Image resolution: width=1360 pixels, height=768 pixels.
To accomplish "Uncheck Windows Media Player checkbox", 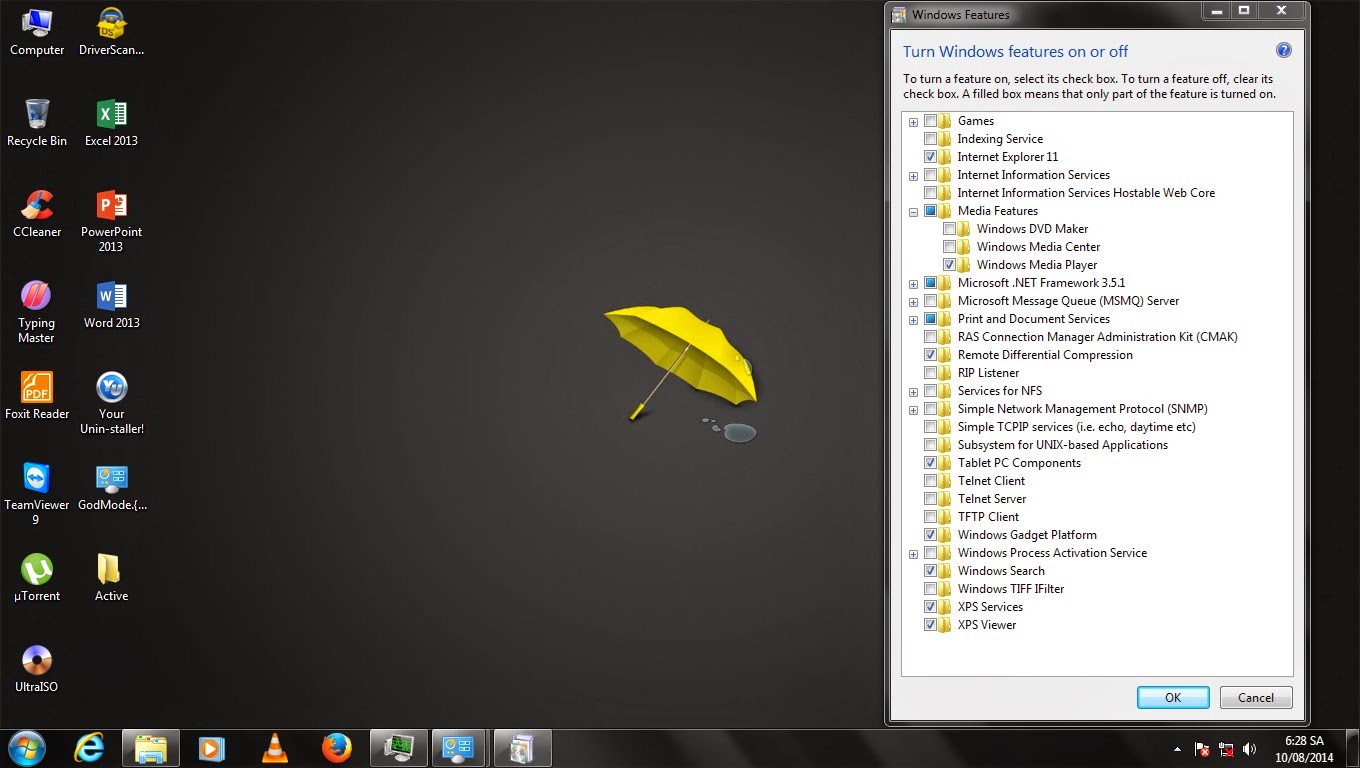I will coord(950,265).
